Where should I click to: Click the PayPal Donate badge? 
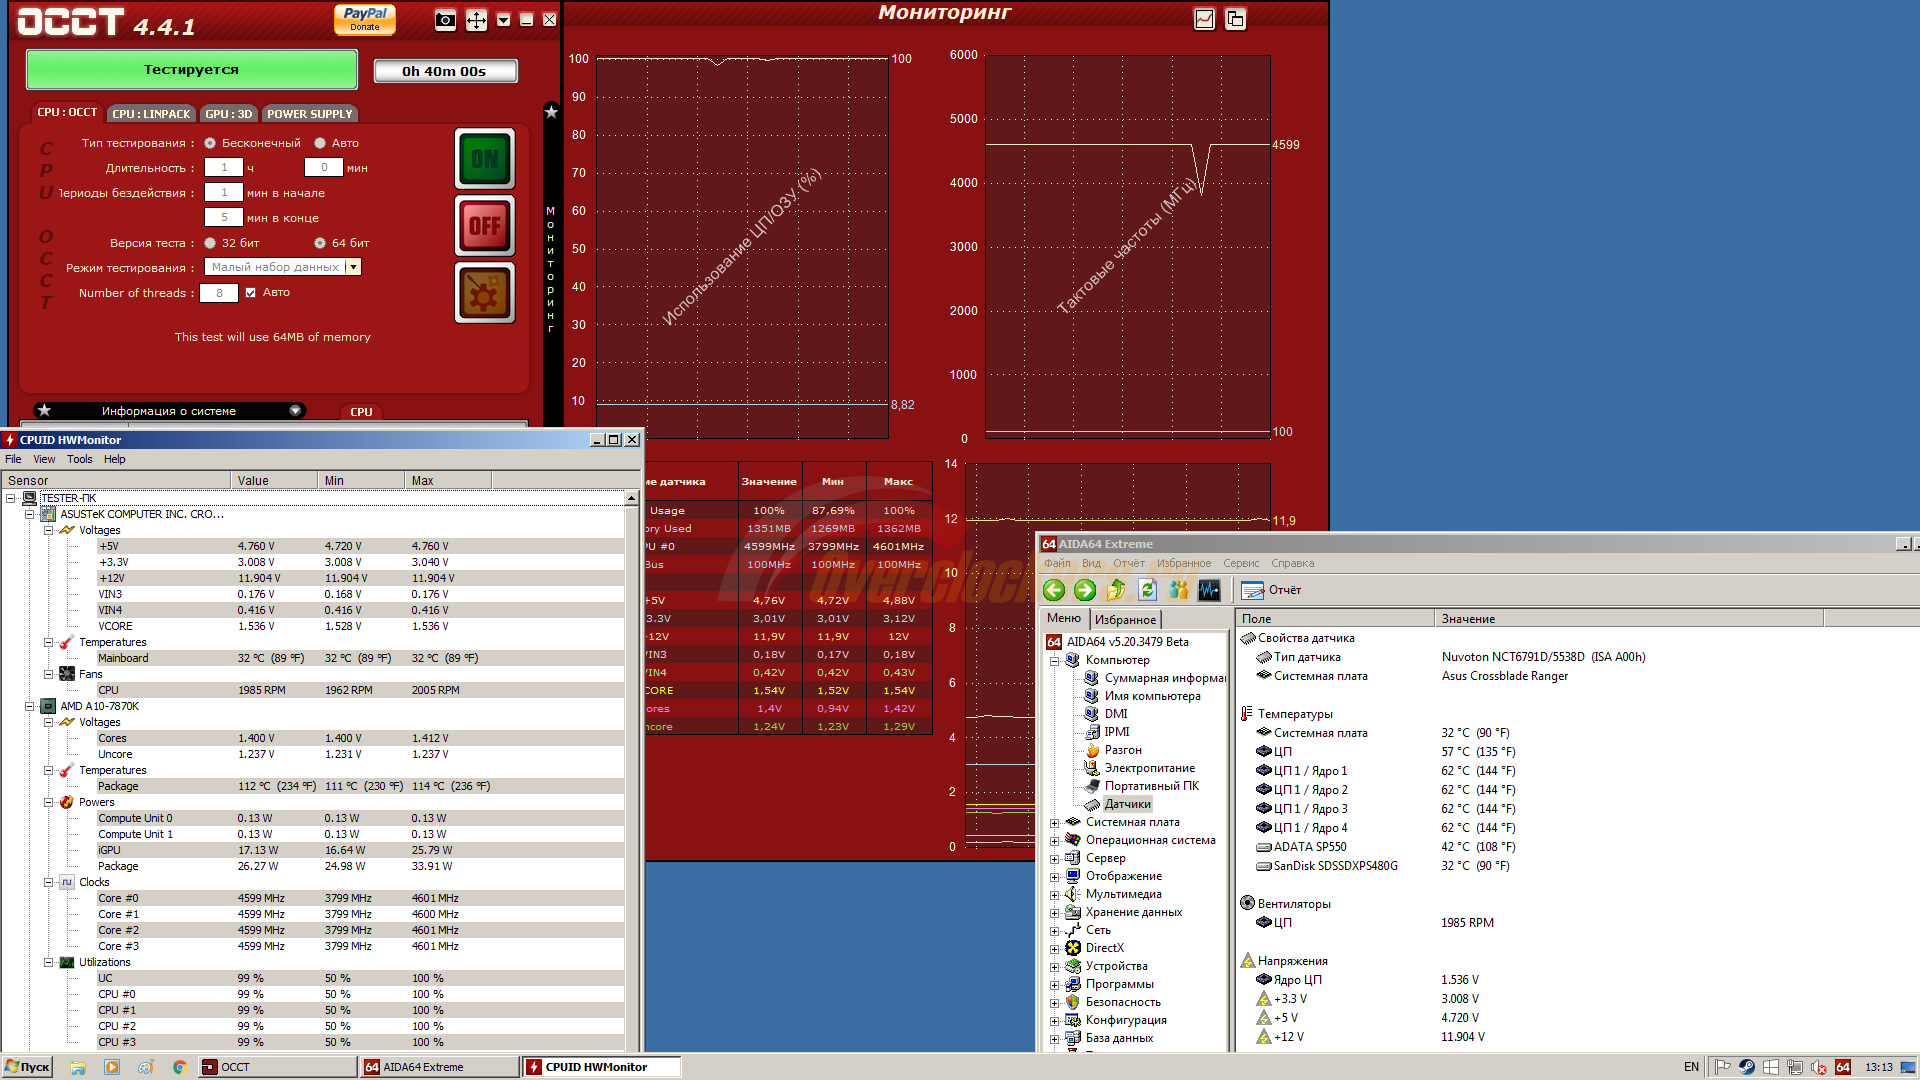coord(365,19)
